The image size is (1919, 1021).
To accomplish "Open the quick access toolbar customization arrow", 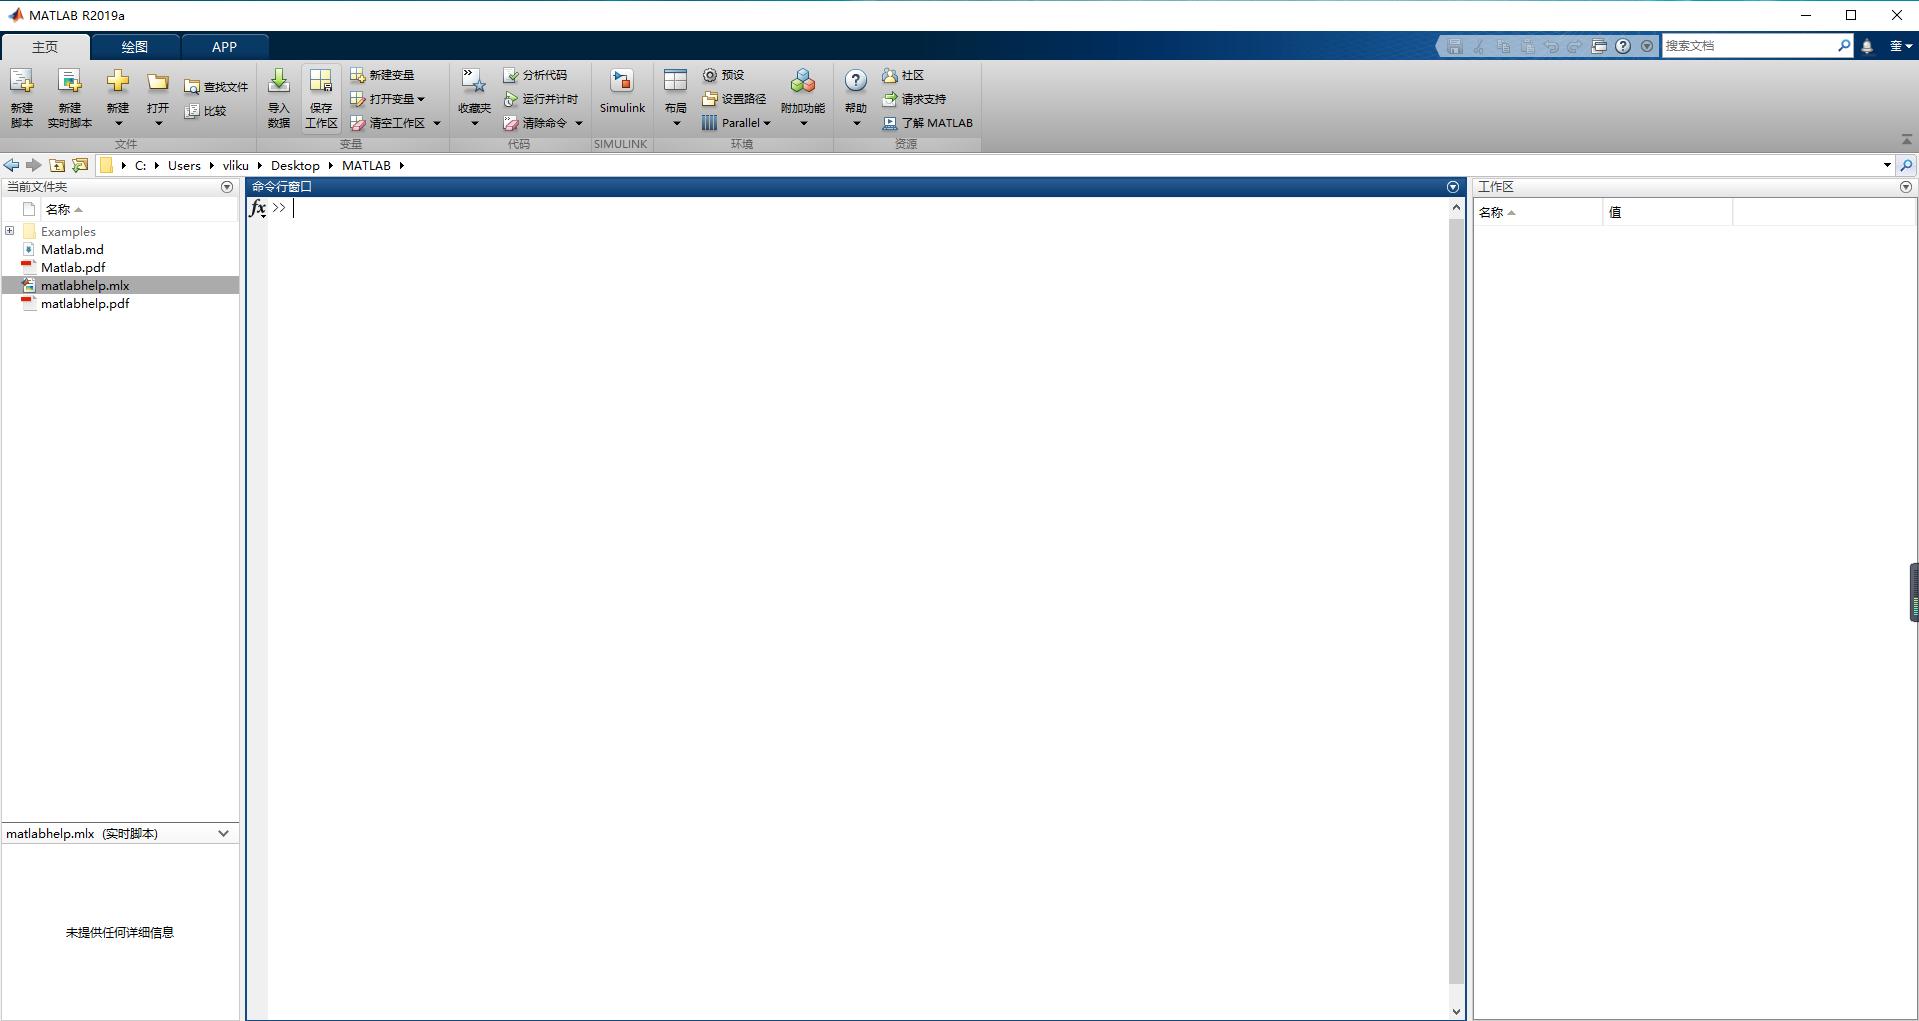I will (1647, 46).
